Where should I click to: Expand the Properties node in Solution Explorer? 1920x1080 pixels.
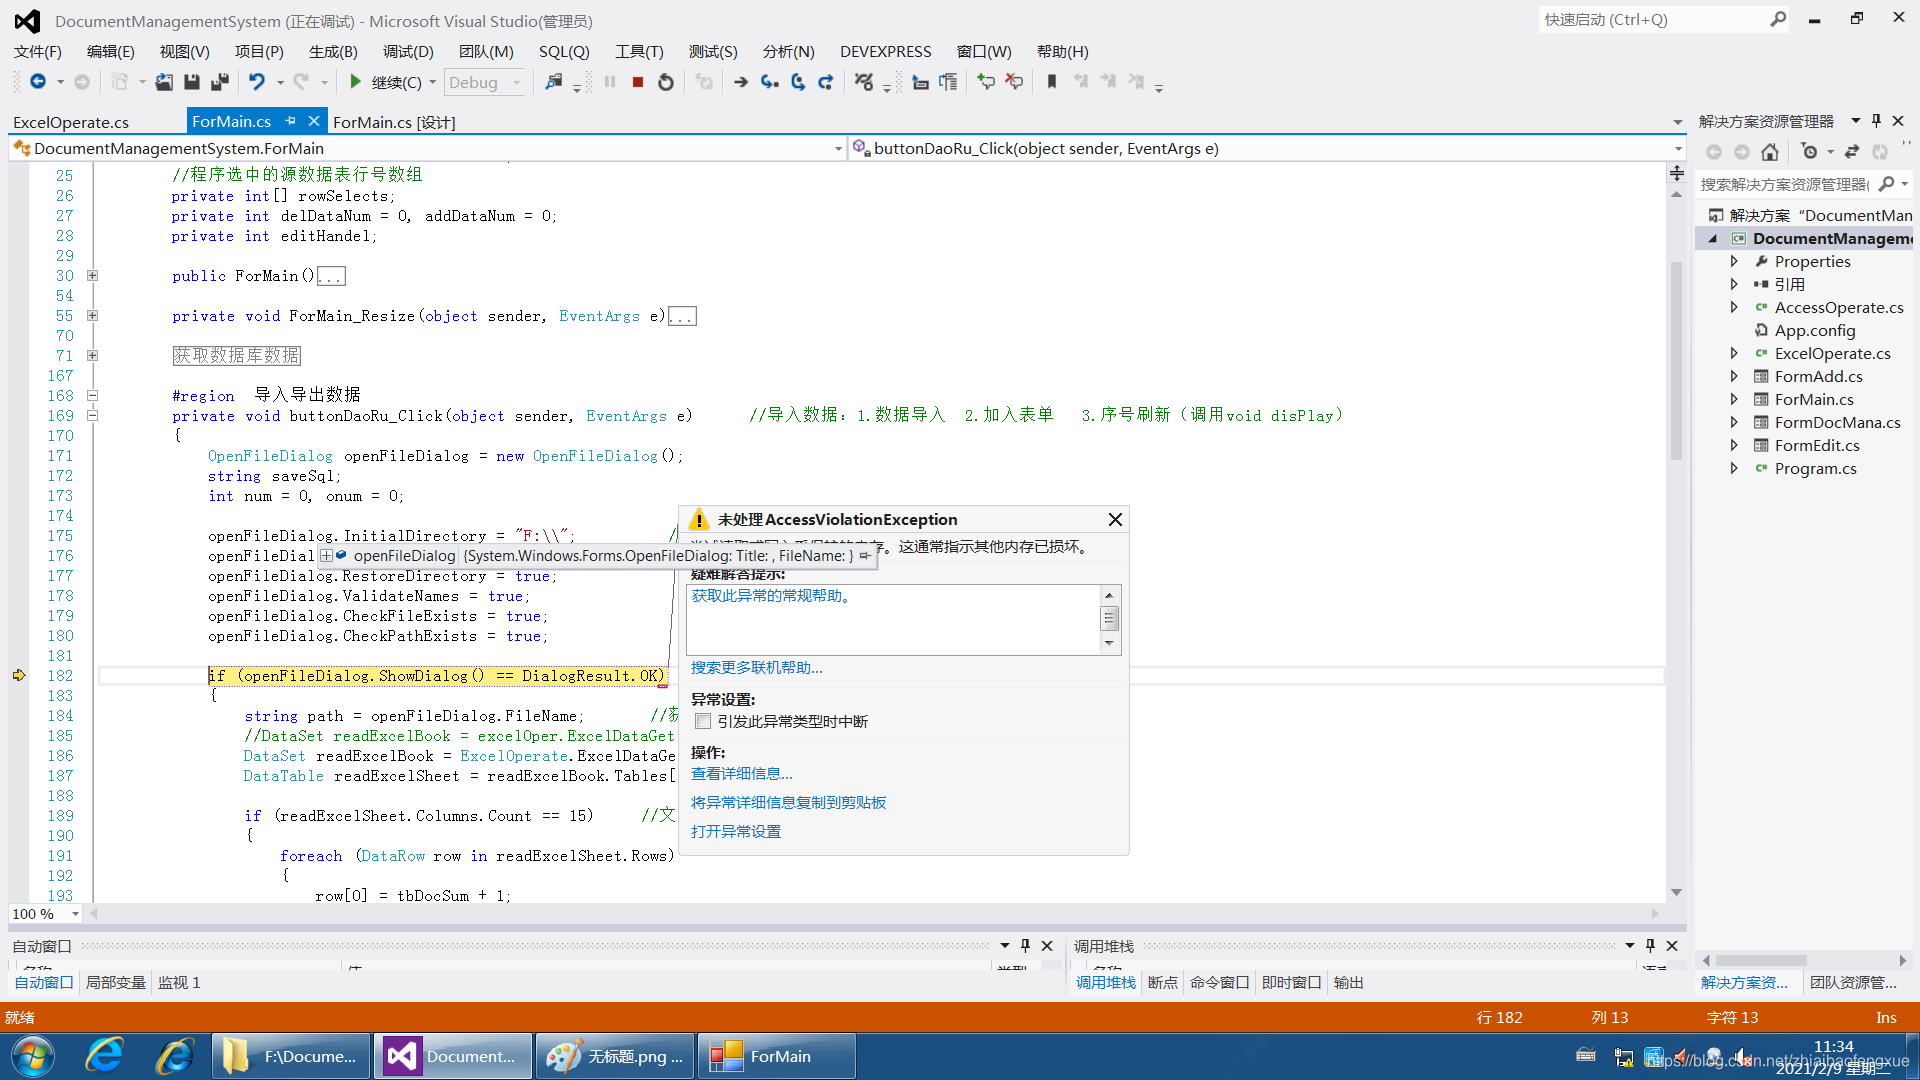point(1735,261)
